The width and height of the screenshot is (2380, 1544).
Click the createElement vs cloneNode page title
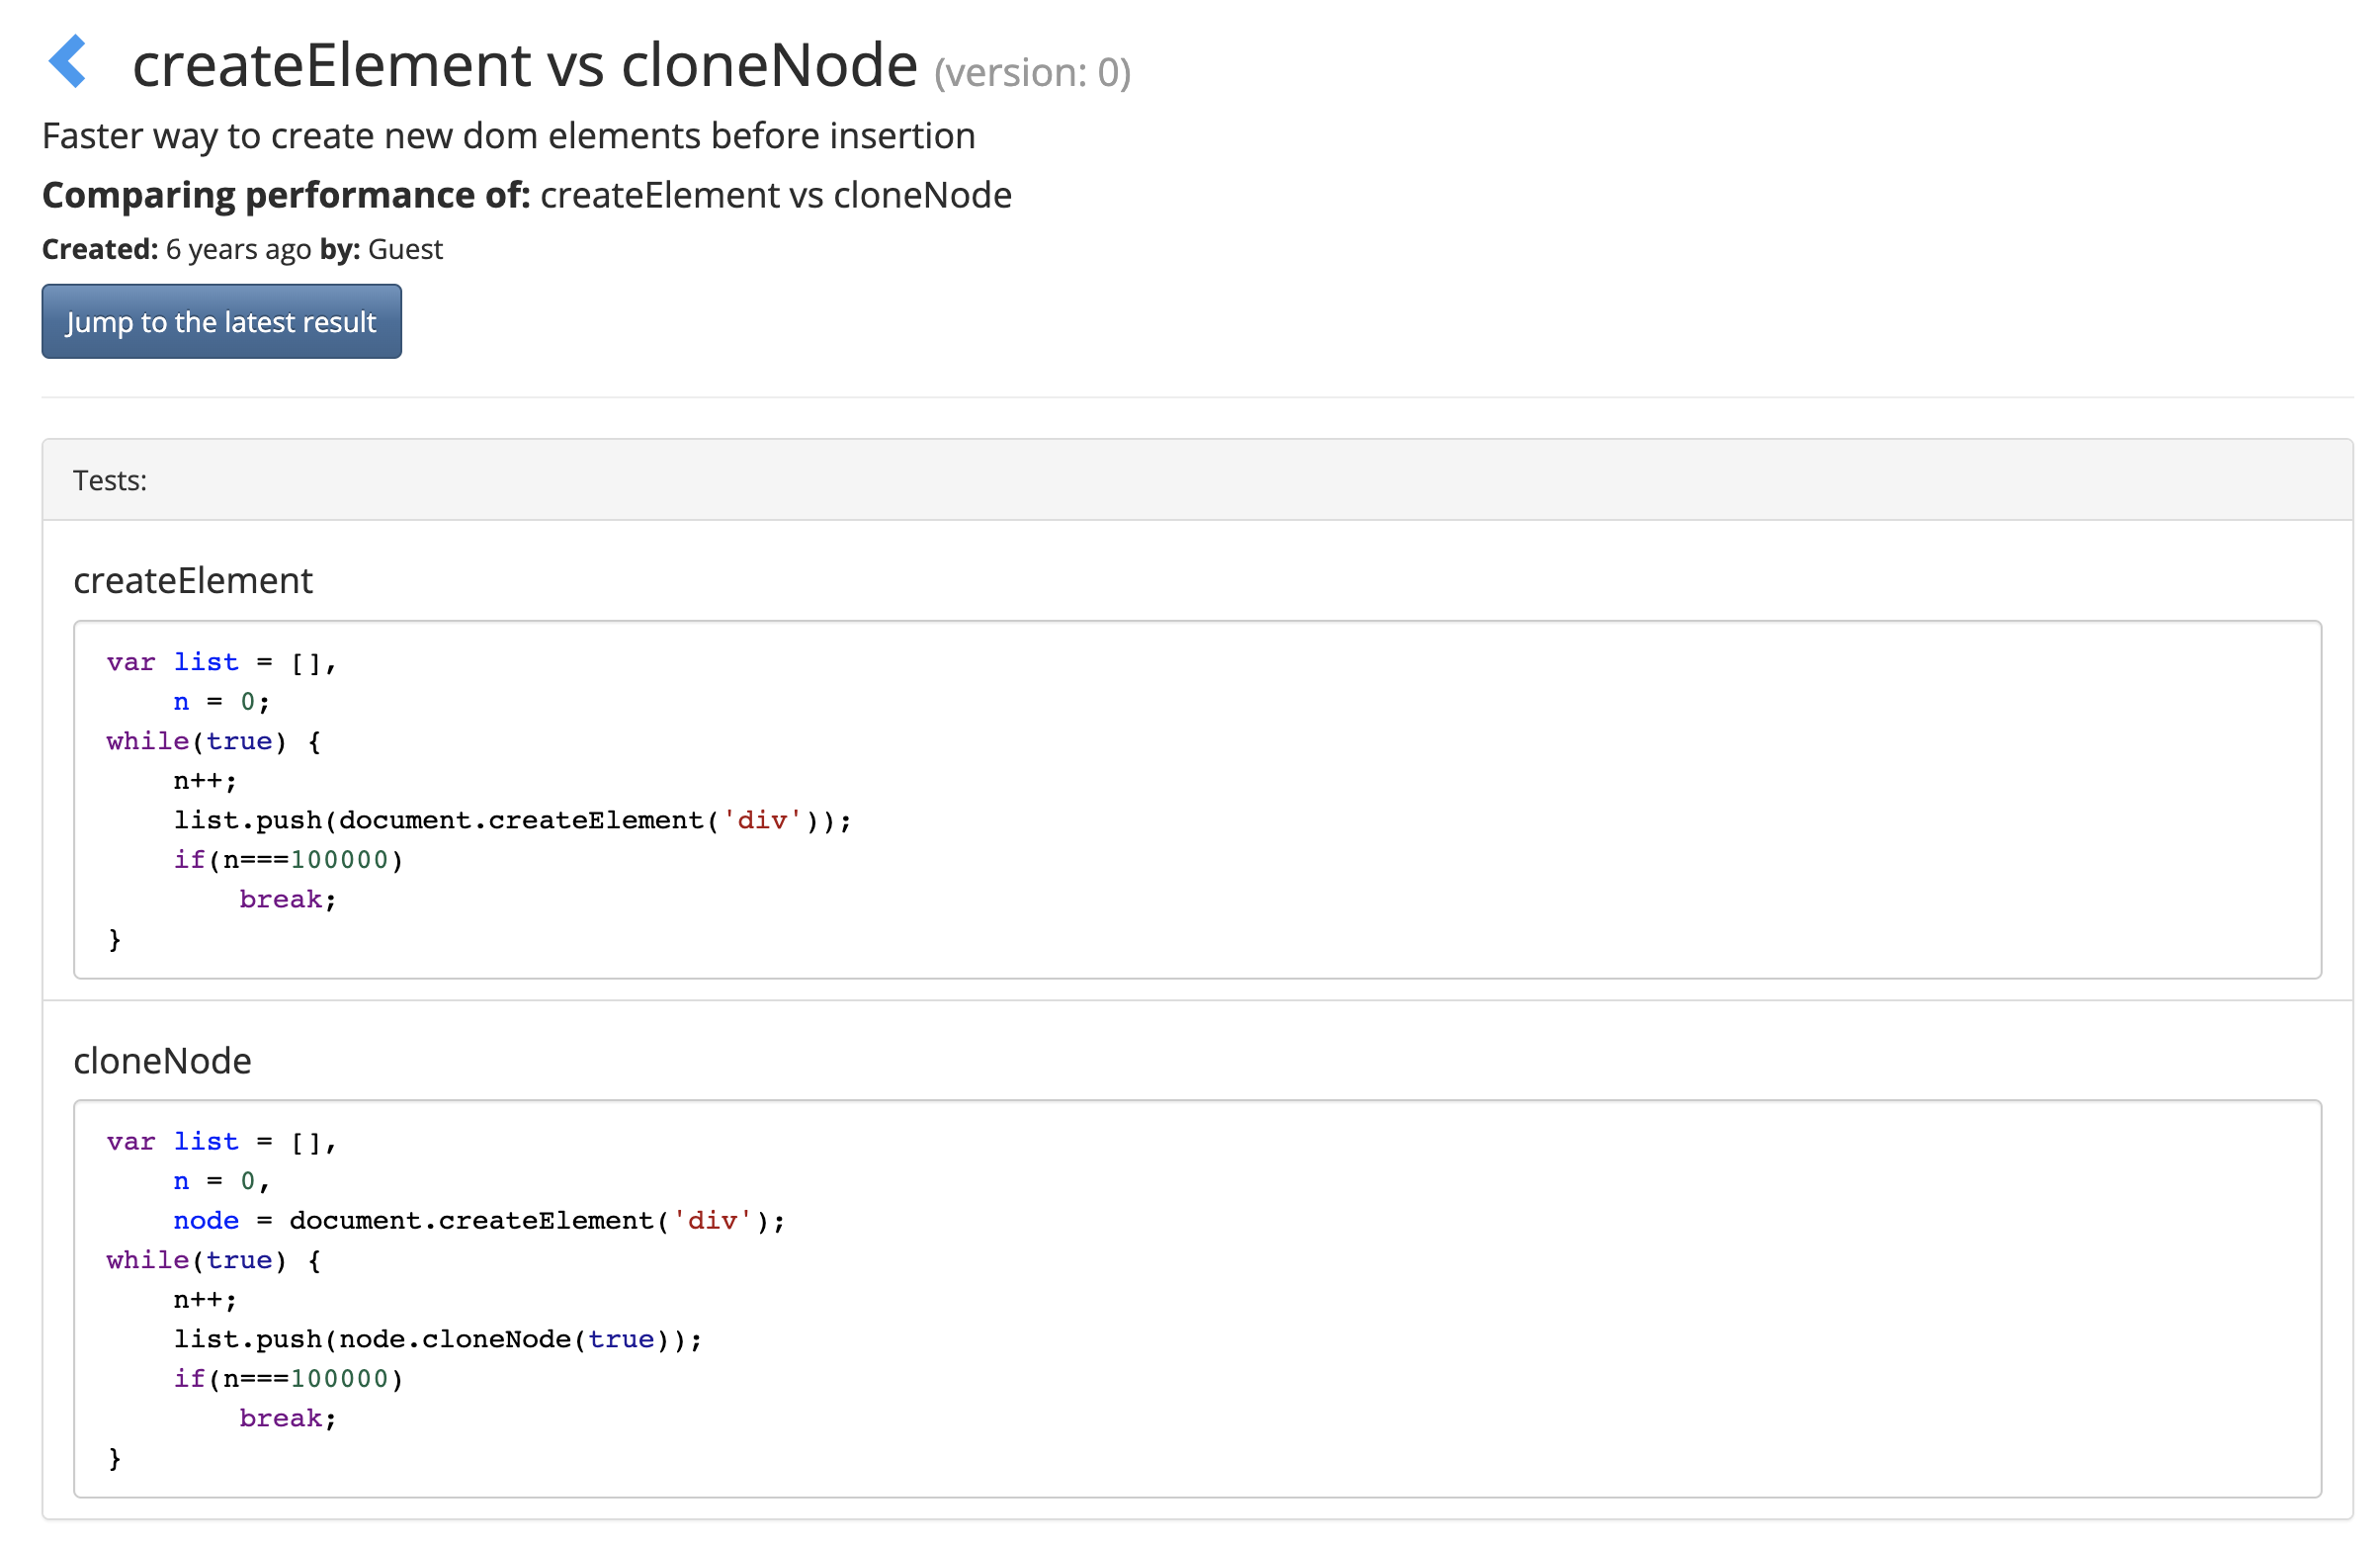click(524, 66)
